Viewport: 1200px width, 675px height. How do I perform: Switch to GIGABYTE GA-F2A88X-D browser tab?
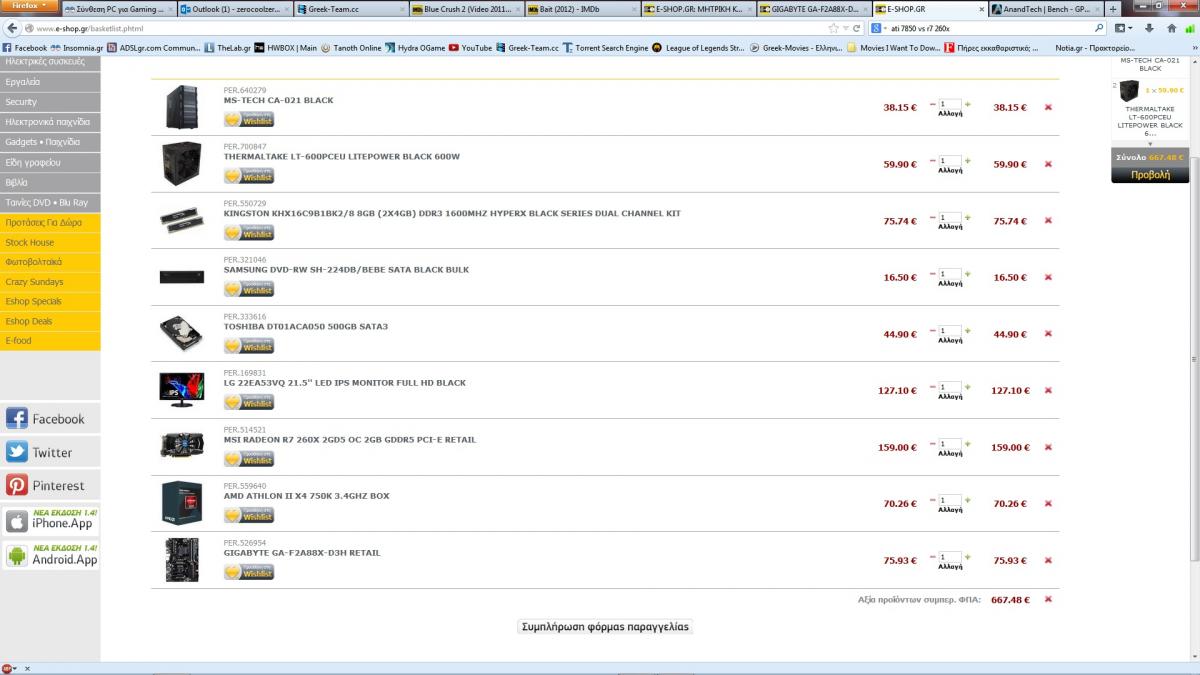click(x=813, y=9)
